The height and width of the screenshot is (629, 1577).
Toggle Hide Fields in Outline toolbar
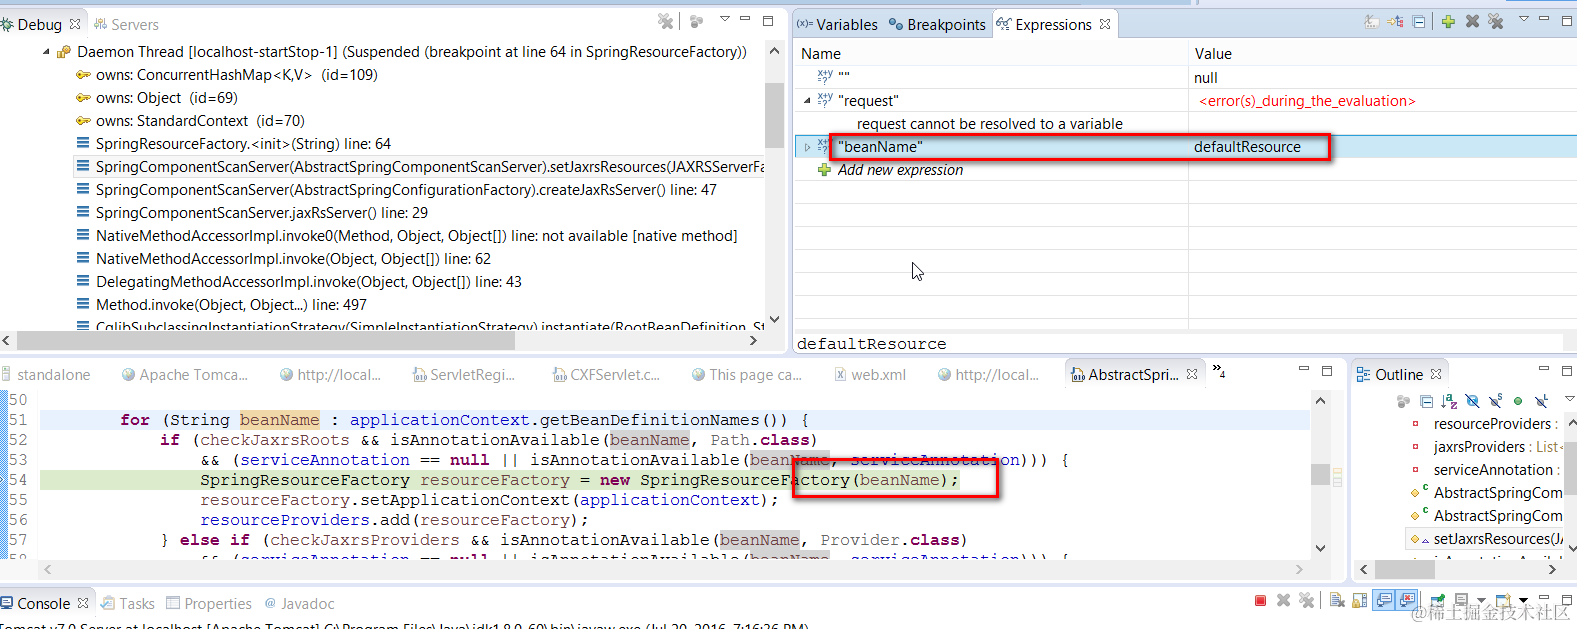coord(1472,401)
